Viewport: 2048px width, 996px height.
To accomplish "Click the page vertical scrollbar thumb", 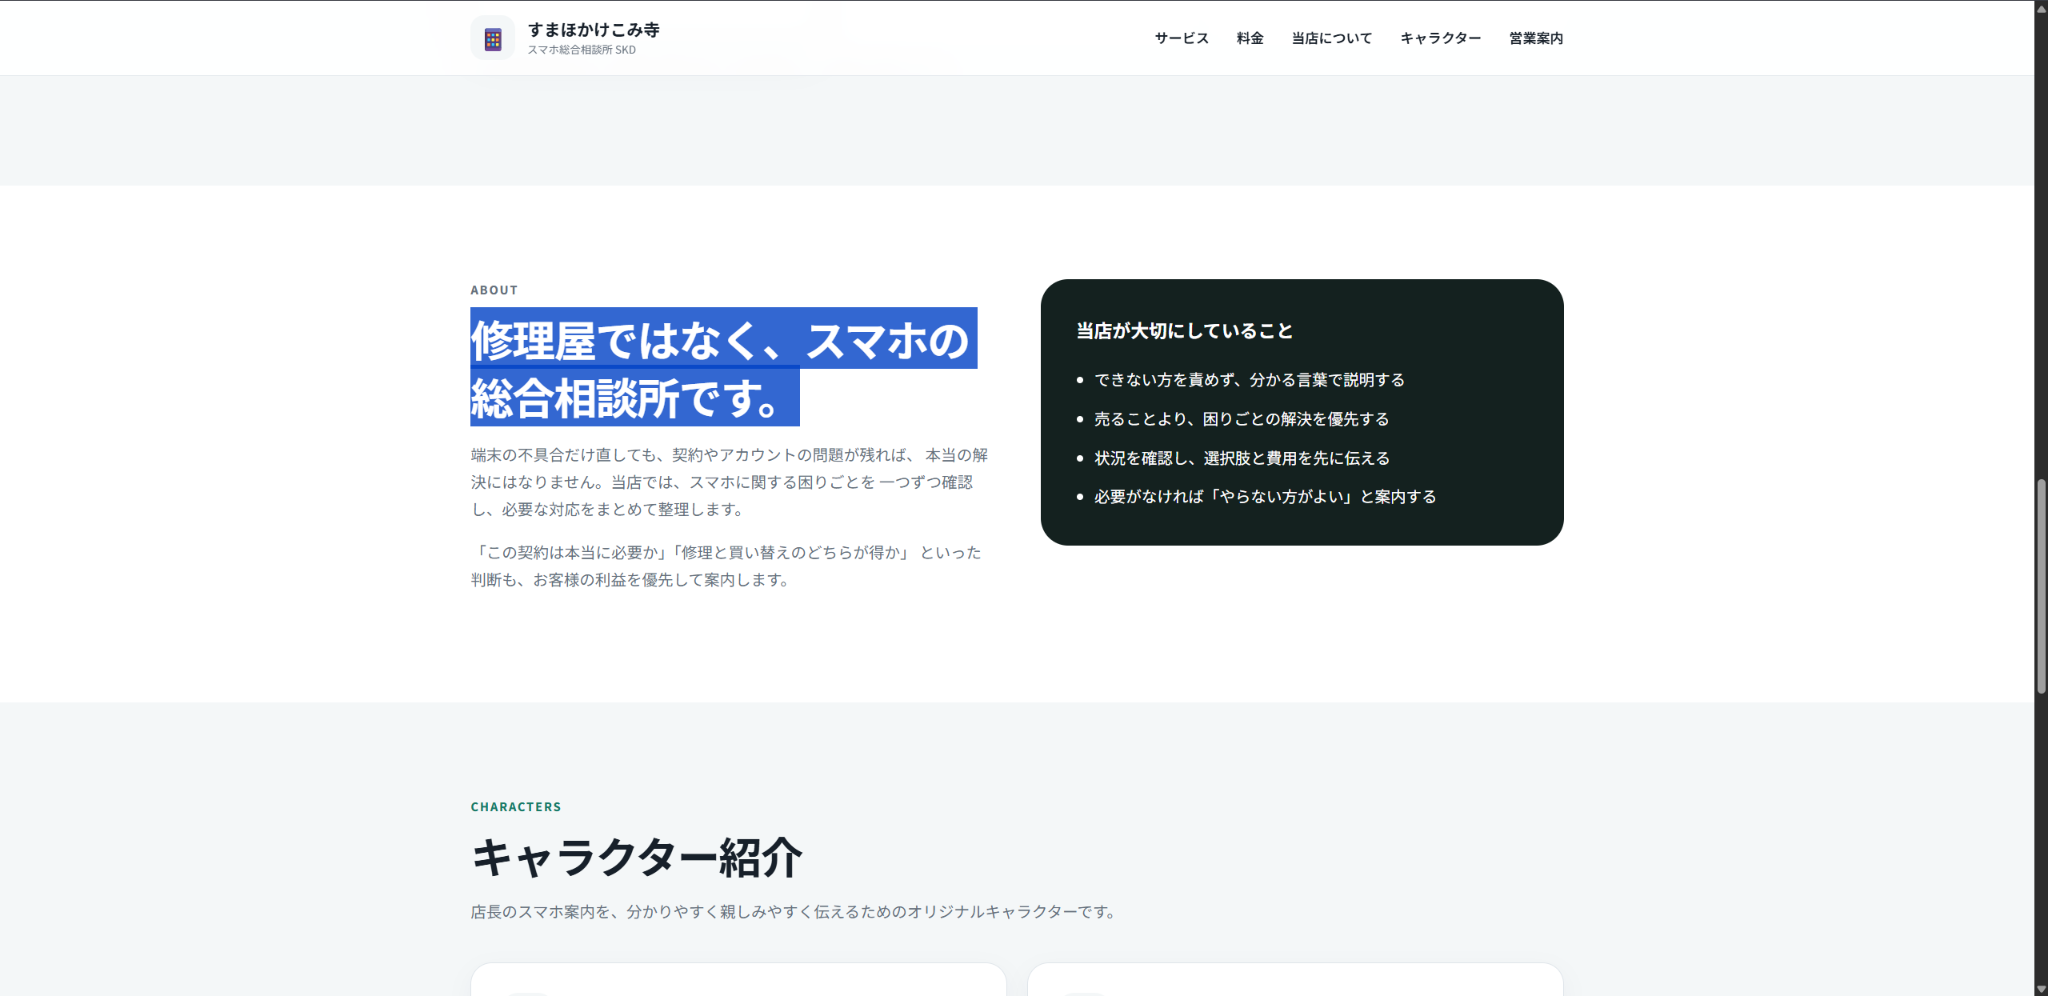I will pyautogui.click(x=2041, y=586).
